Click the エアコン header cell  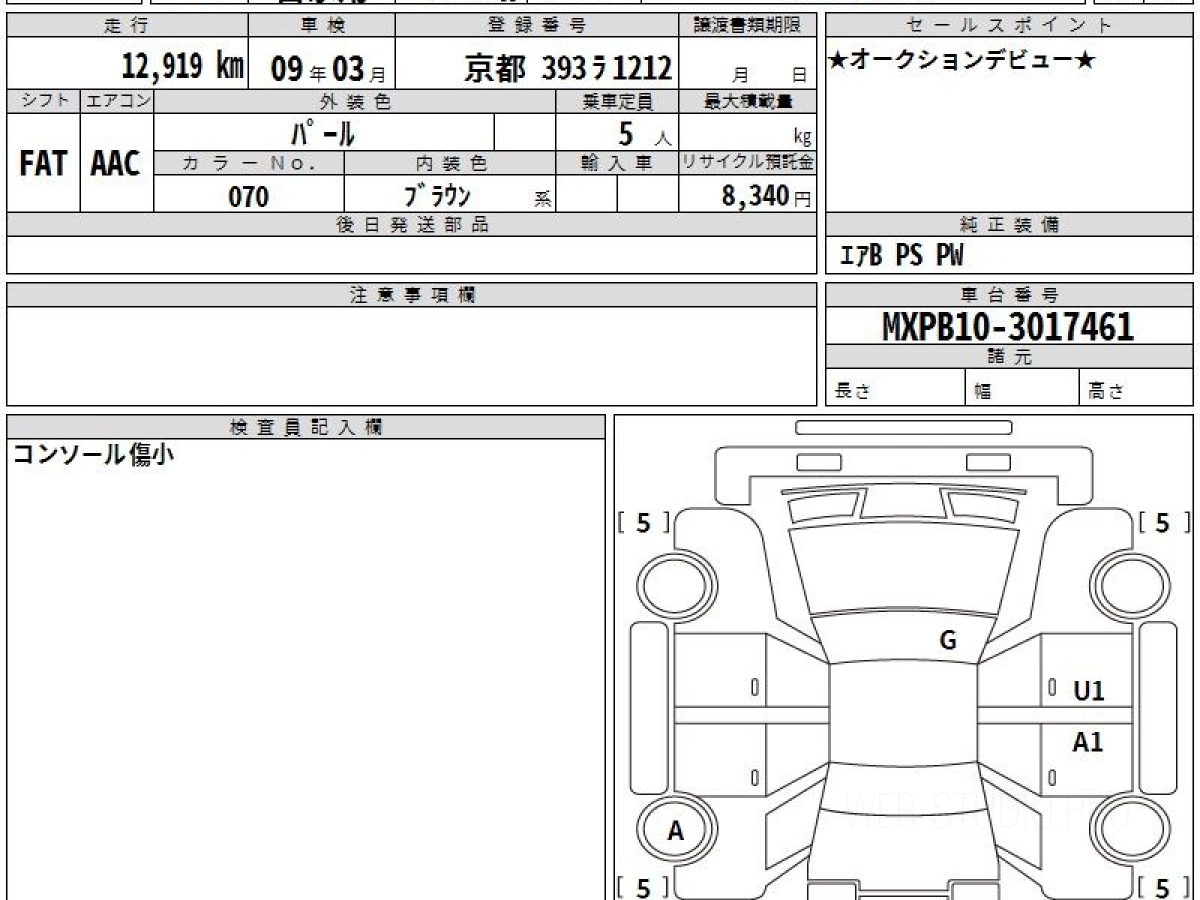[x=117, y=101]
